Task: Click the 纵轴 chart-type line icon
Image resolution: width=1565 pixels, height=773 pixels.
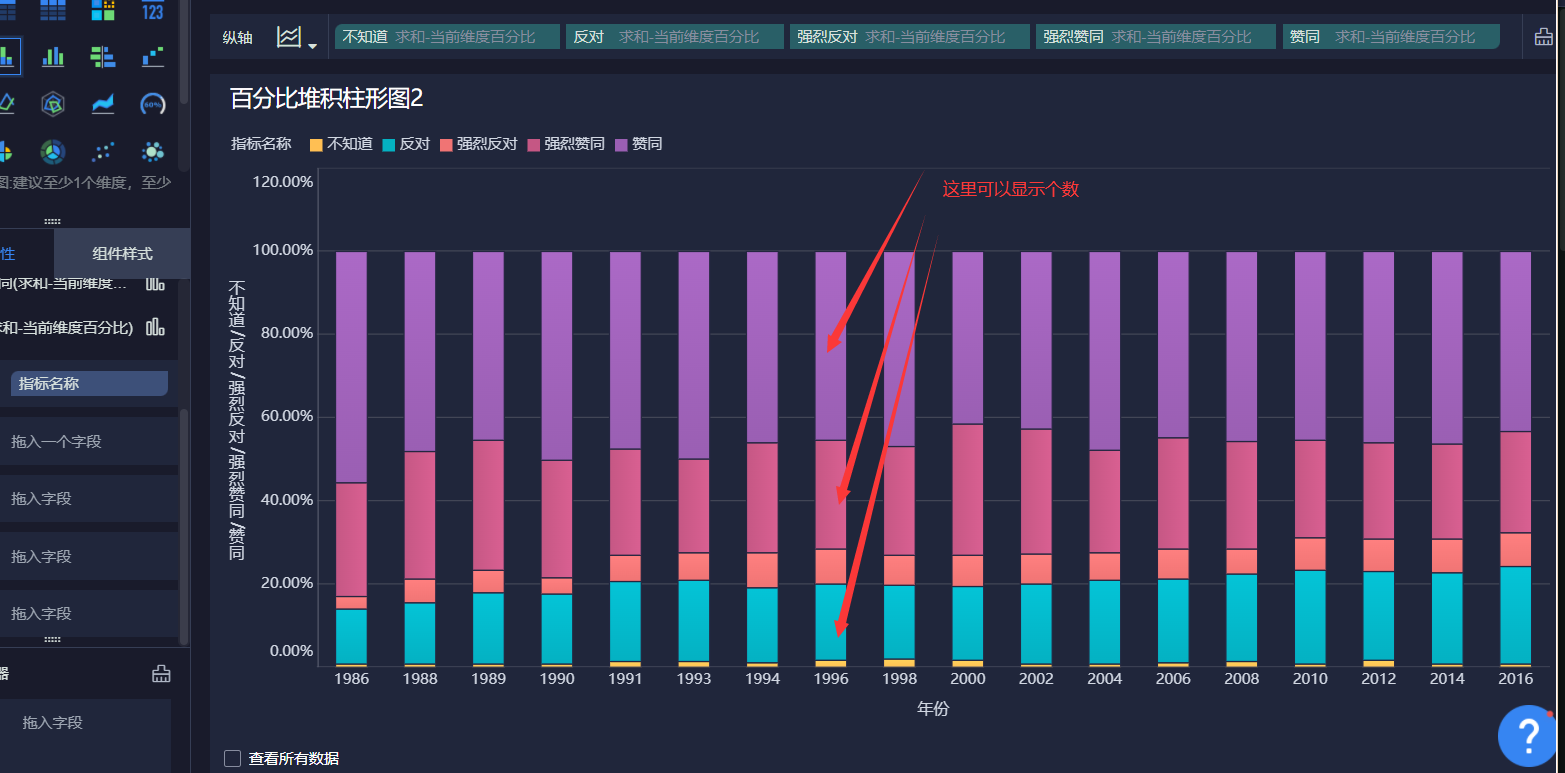Action: coord(288,37)
